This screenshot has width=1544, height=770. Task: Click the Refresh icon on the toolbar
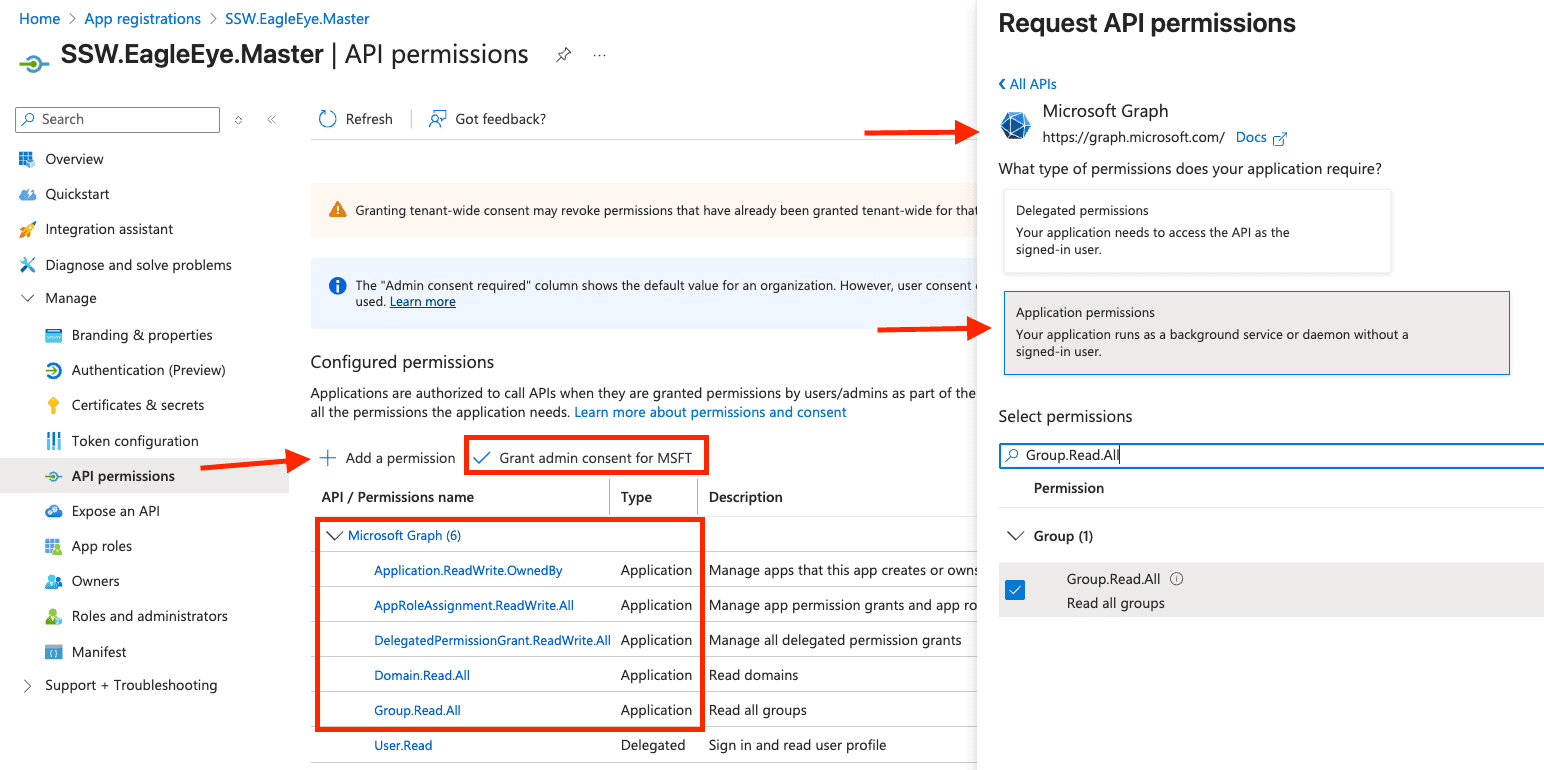pos(328,119)
